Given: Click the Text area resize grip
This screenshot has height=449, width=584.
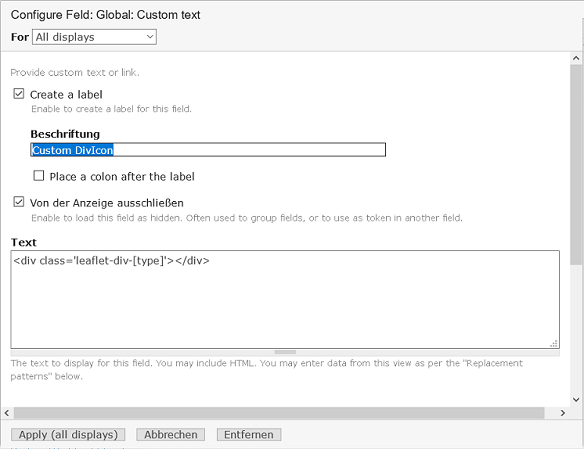Looking at the screenshot, I should pos(554,343).
